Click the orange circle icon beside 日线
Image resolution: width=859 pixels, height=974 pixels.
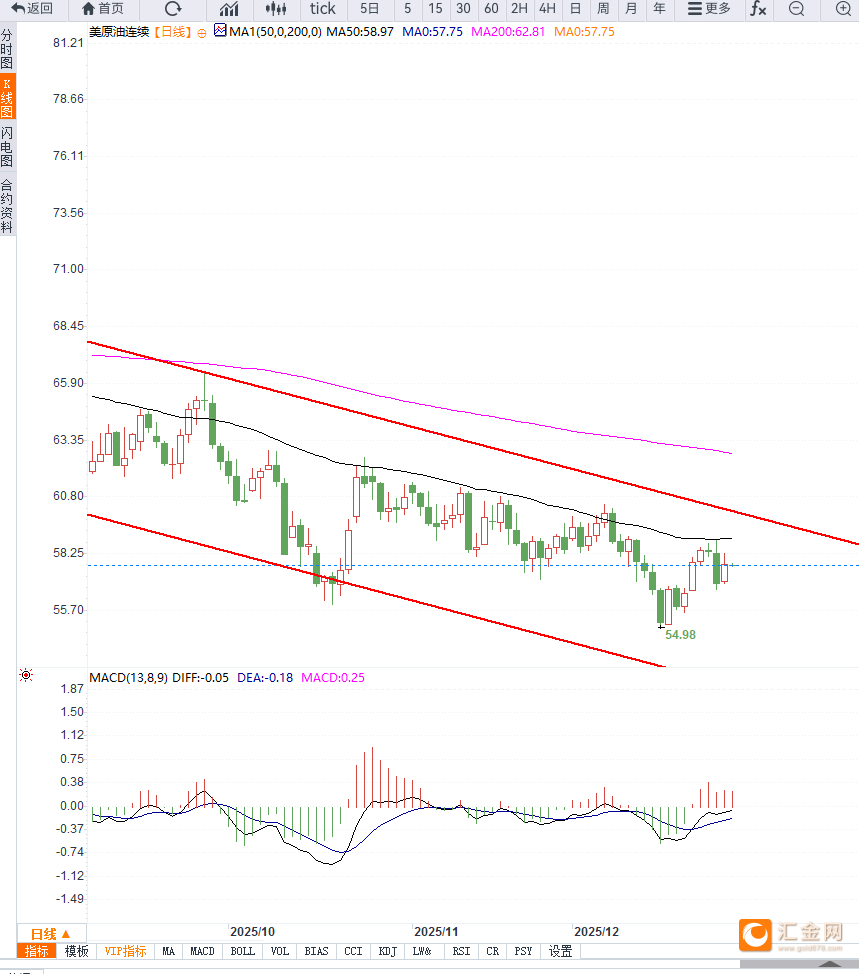(x=202, y=33)
